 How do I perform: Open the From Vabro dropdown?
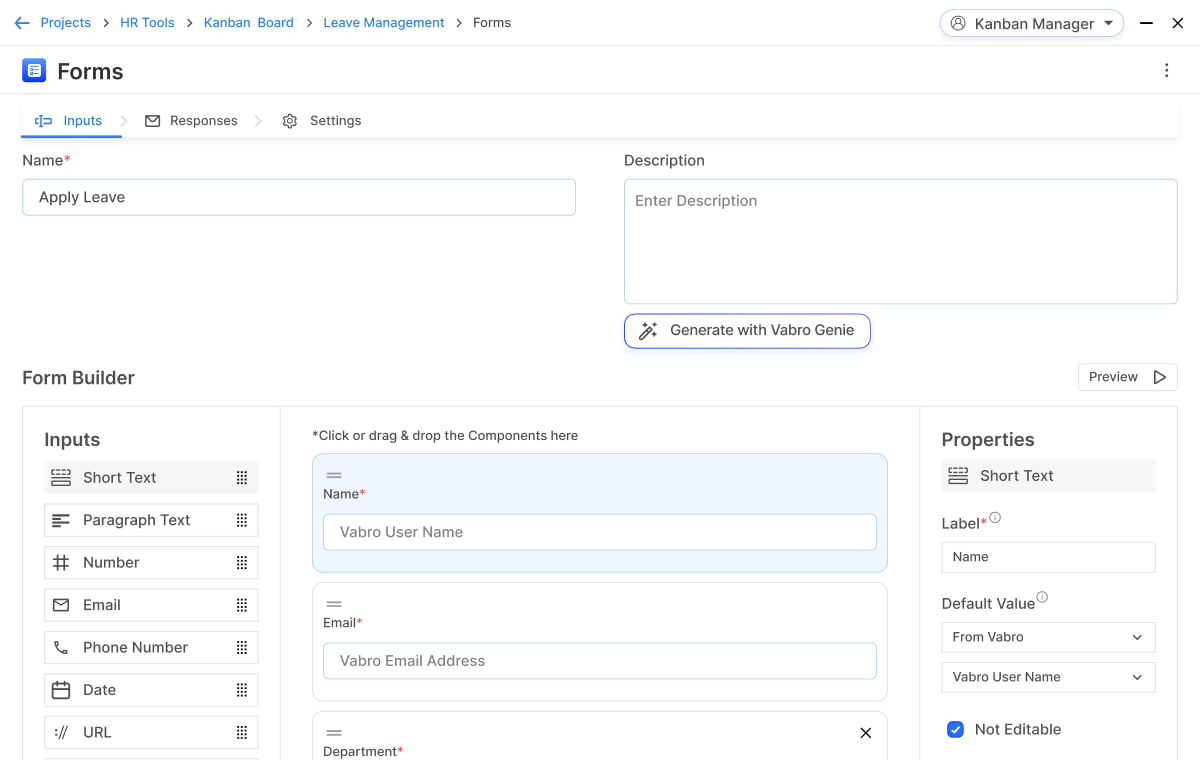click(1048, 637)
